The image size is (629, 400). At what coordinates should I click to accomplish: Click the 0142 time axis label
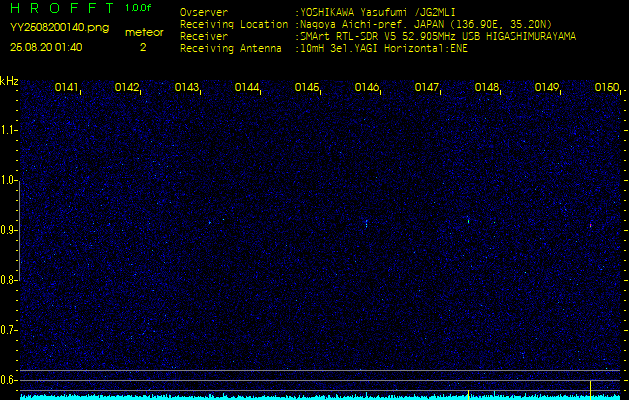click(x=126, y=87)
